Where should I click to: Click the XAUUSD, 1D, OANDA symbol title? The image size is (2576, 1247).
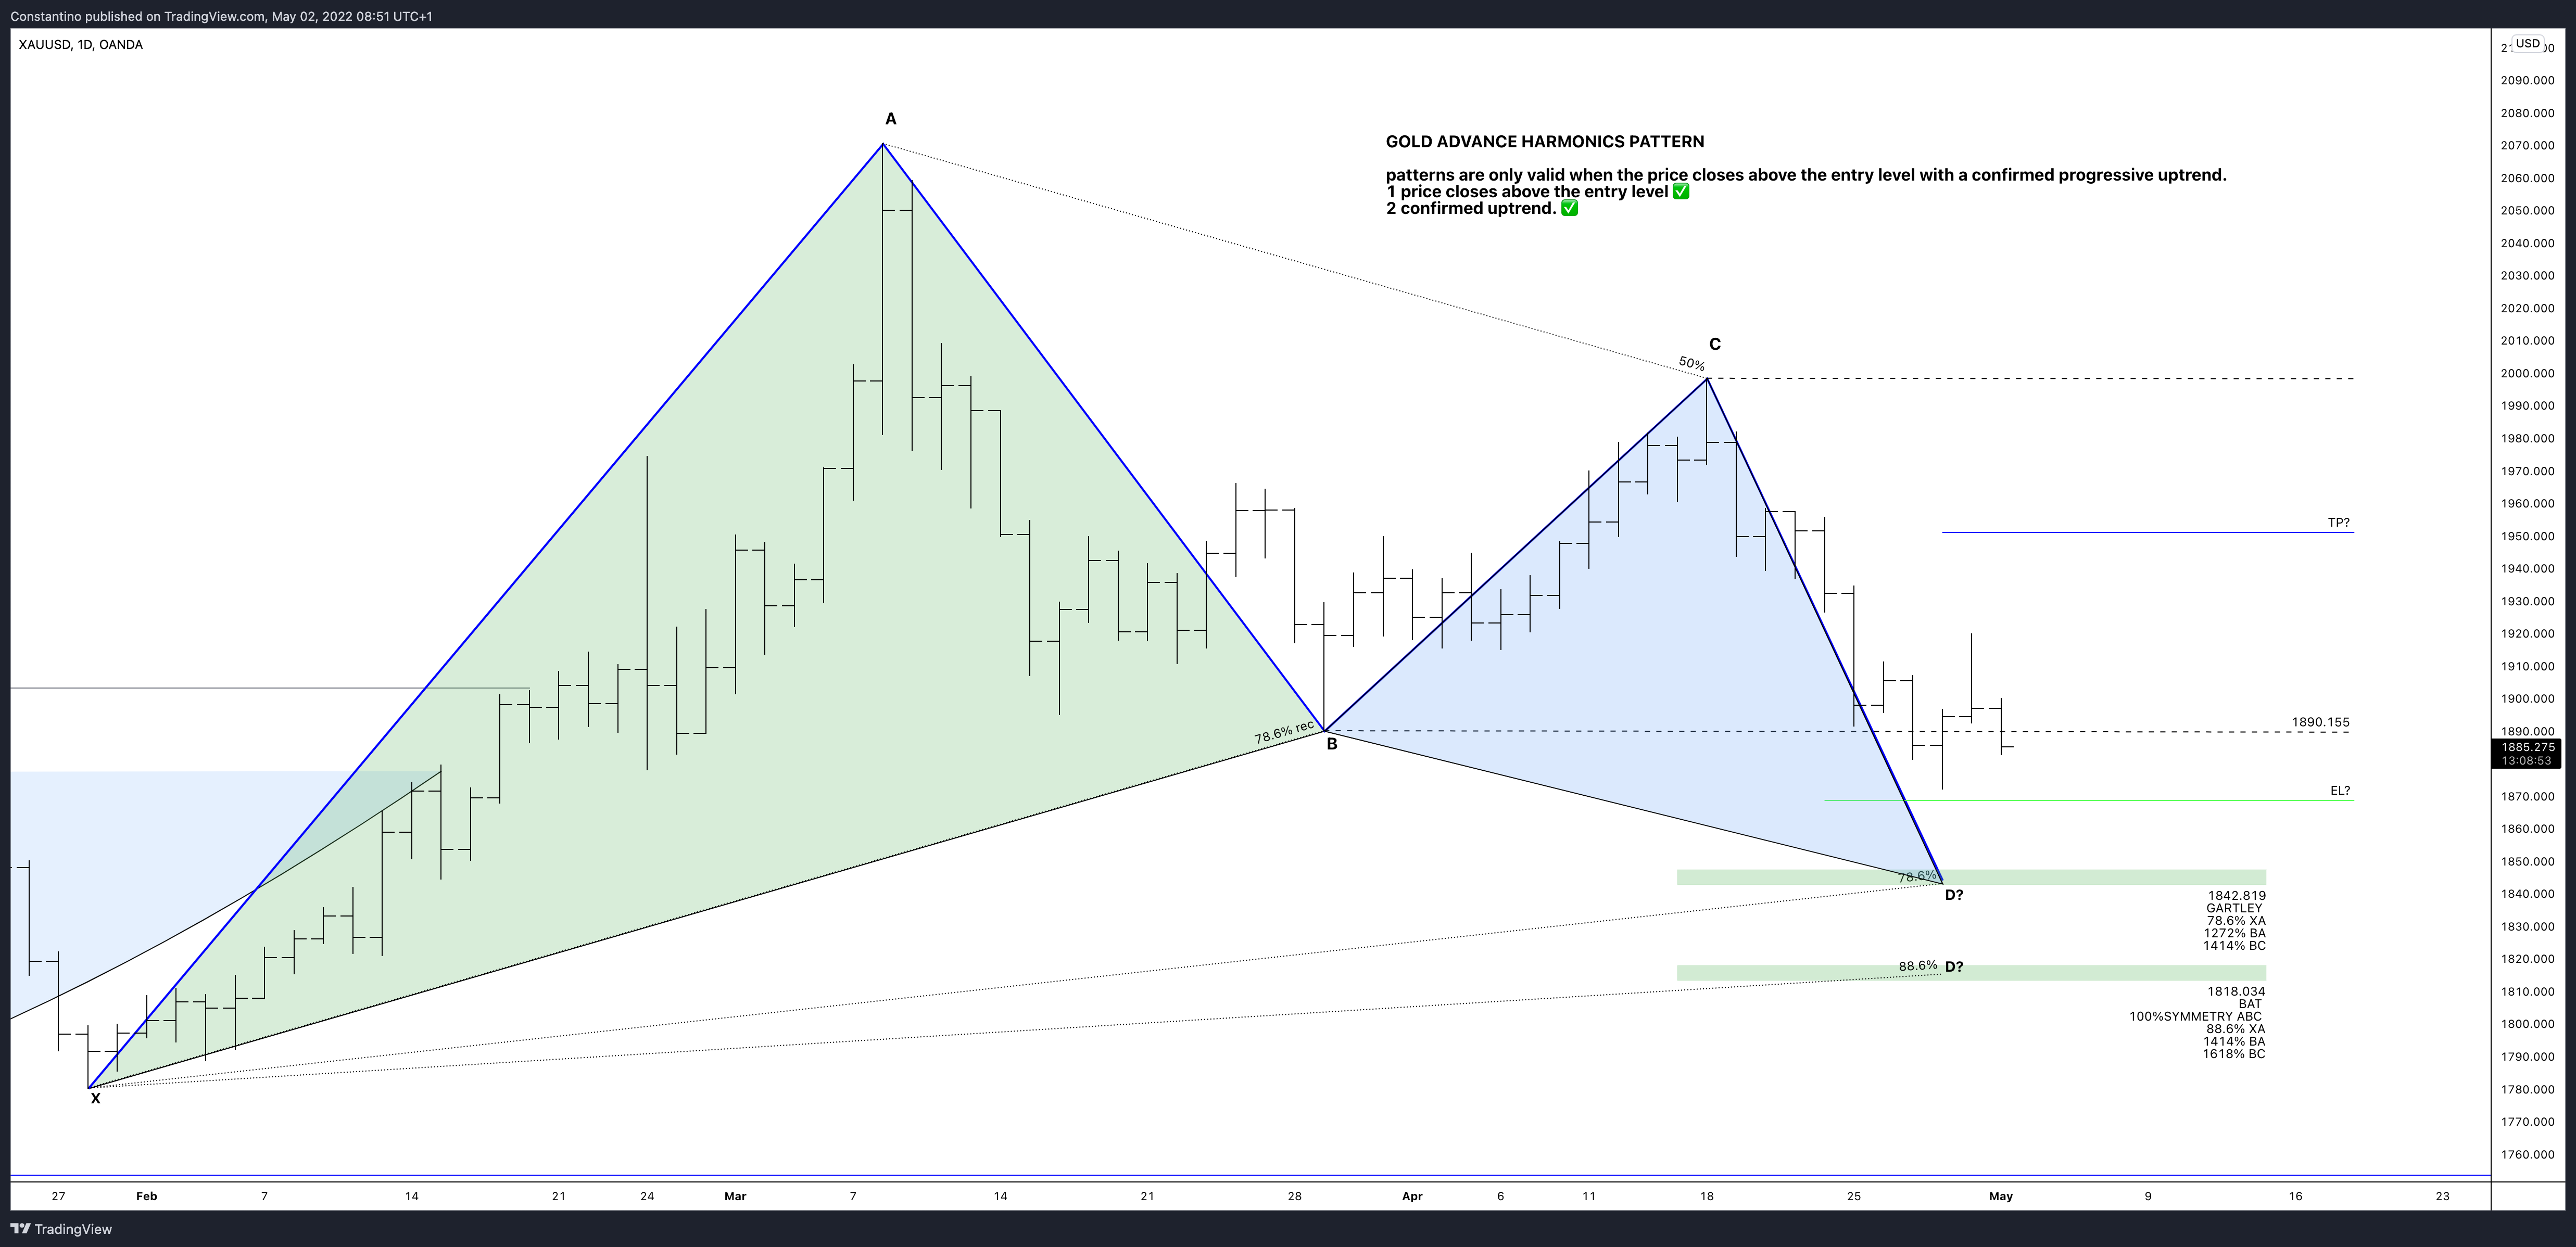[x=81, y=45]
